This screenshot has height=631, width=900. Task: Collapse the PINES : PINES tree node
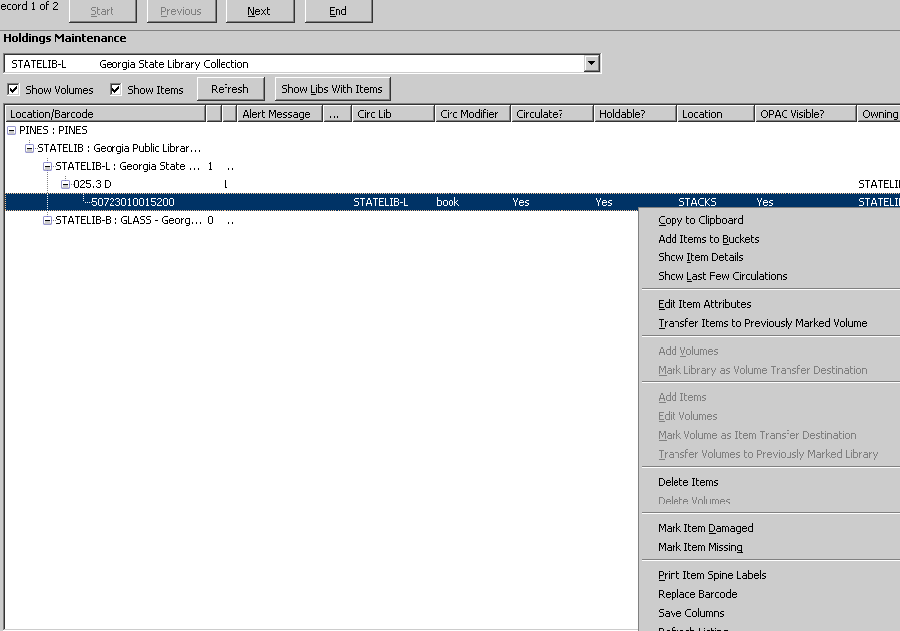[x=11, y=130]
